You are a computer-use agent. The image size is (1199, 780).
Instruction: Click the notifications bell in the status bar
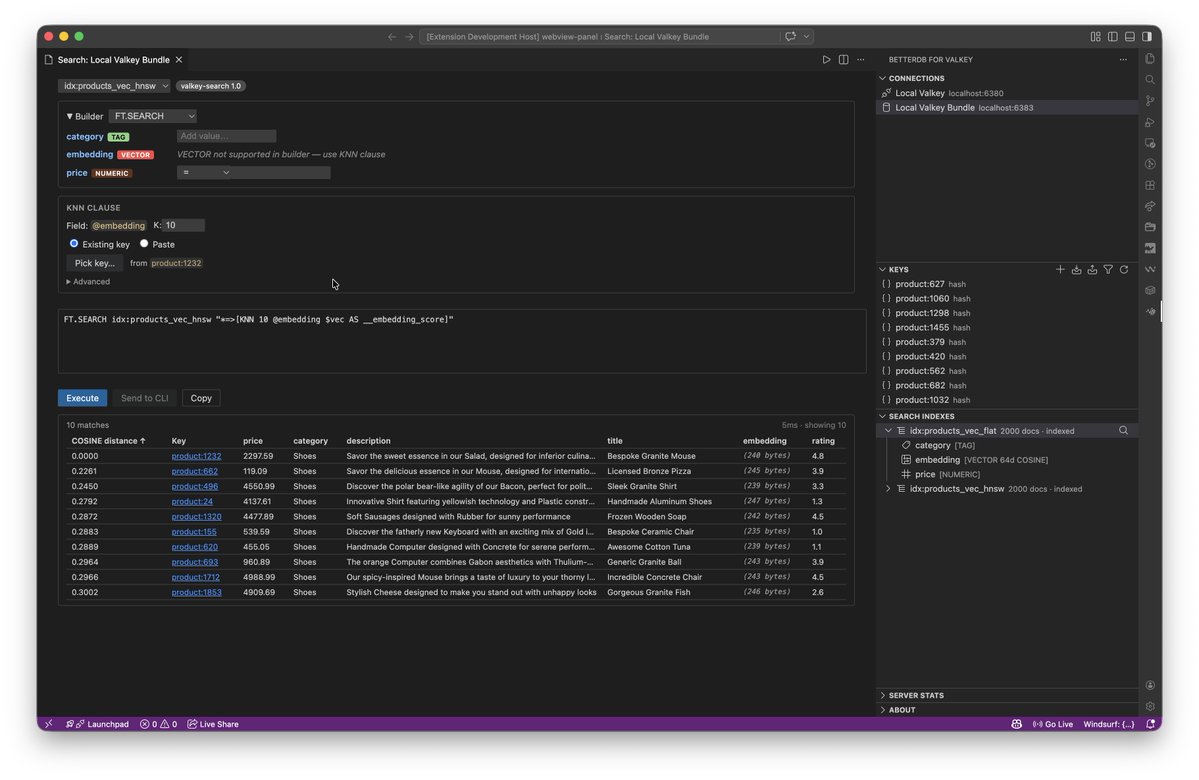(x=1150, y=724)
